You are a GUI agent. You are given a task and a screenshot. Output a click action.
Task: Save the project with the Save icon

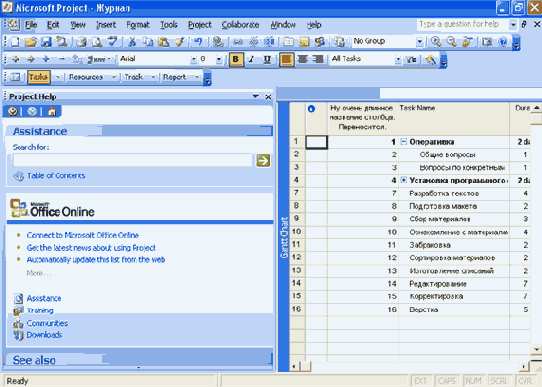pos(46,42)
